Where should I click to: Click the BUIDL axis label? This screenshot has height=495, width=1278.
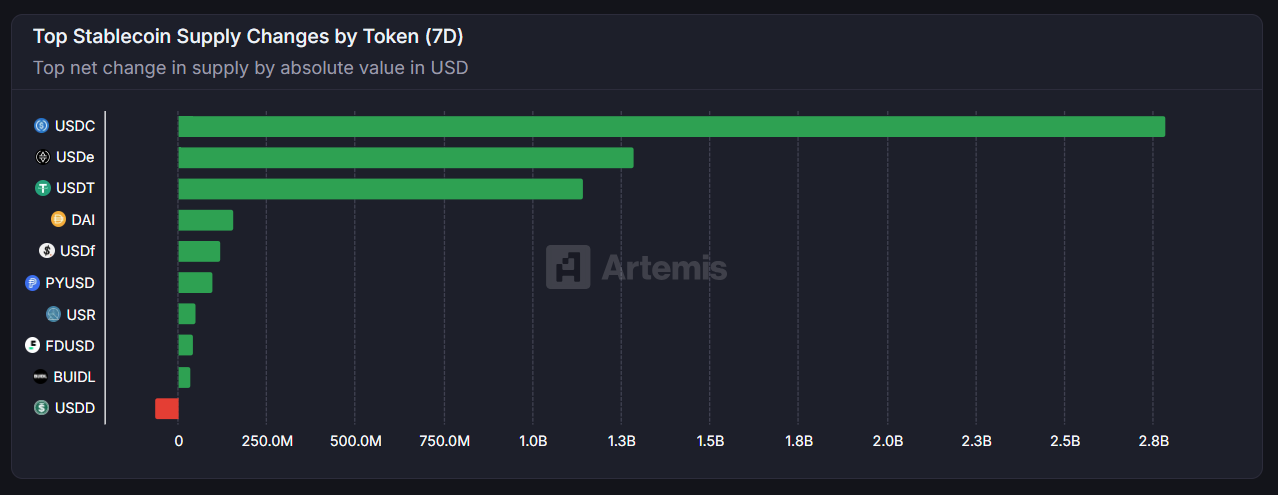click(74, 377)
